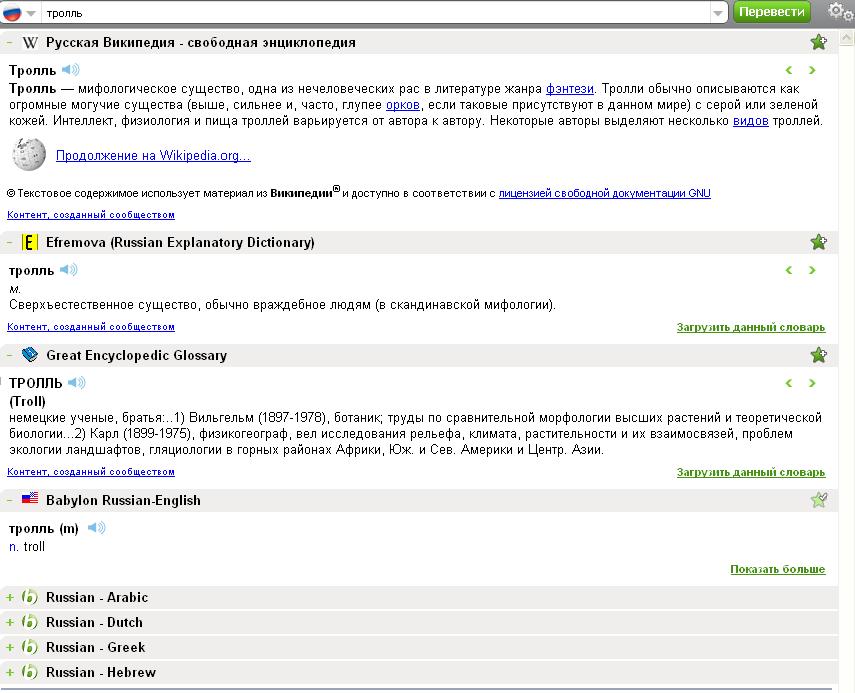Image resolution: width=855 pixels, height=693 pixels.
Task: Expand the Russian - Arabic section
Action: click(x=9, y=598)
